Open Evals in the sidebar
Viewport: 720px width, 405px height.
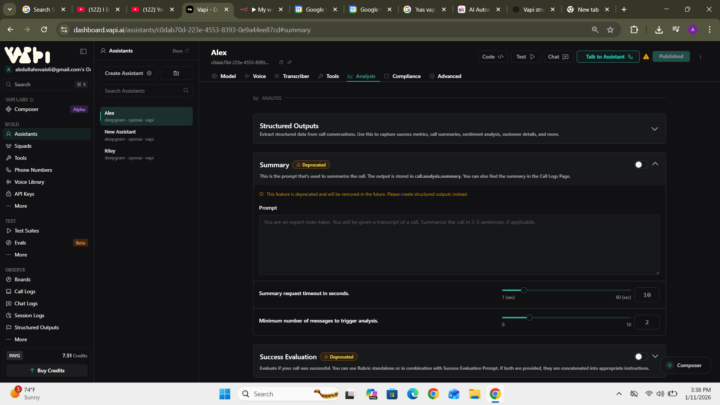point(20,242)
